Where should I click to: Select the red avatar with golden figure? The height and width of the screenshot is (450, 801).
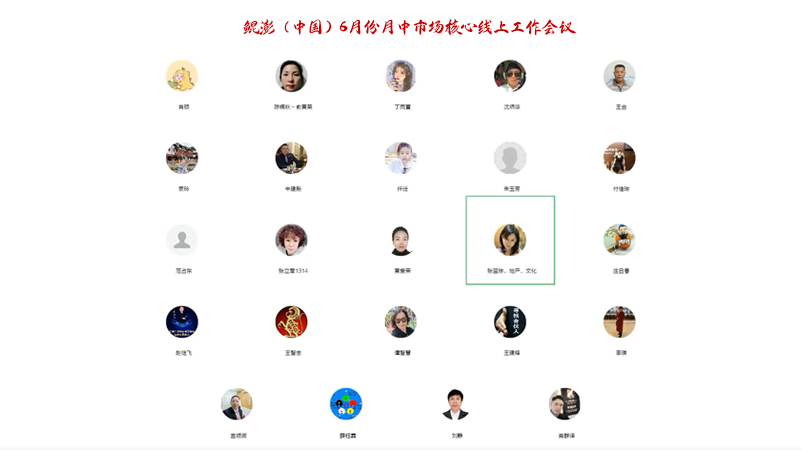[291, 322]
